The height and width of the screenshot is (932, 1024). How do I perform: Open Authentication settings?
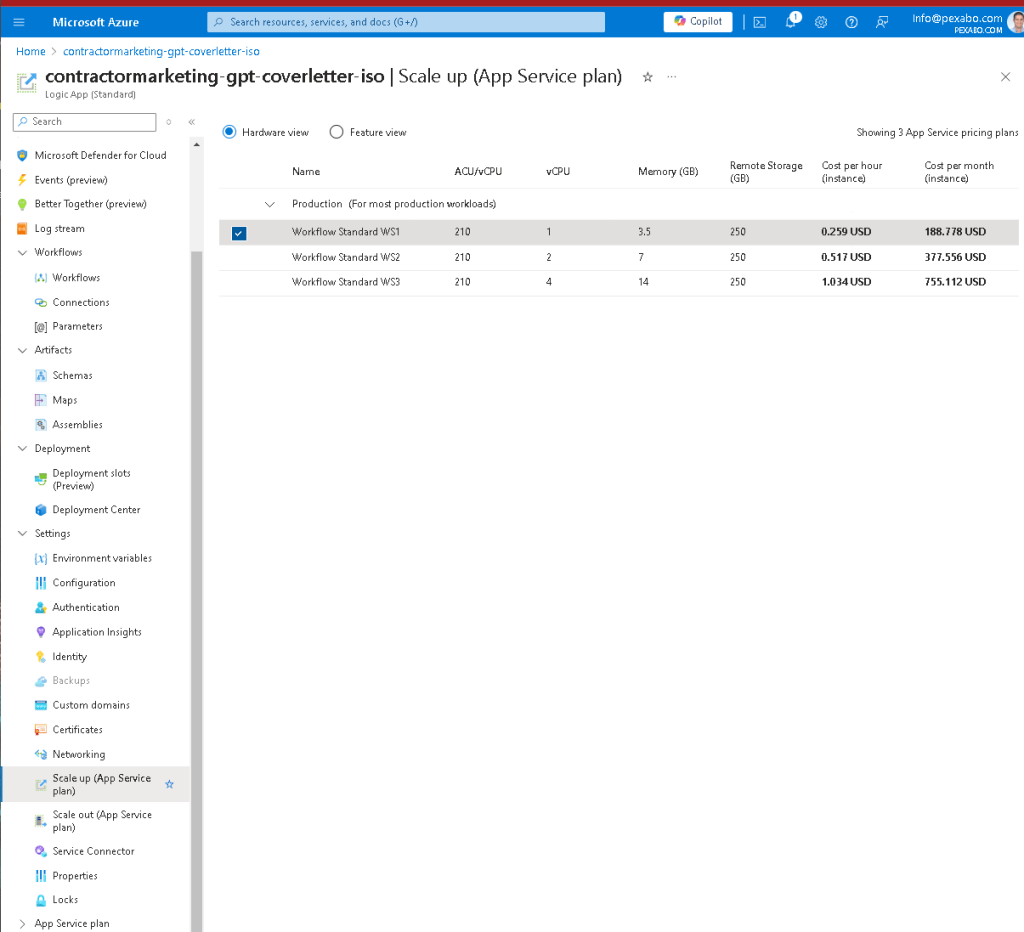pos(86,607)
